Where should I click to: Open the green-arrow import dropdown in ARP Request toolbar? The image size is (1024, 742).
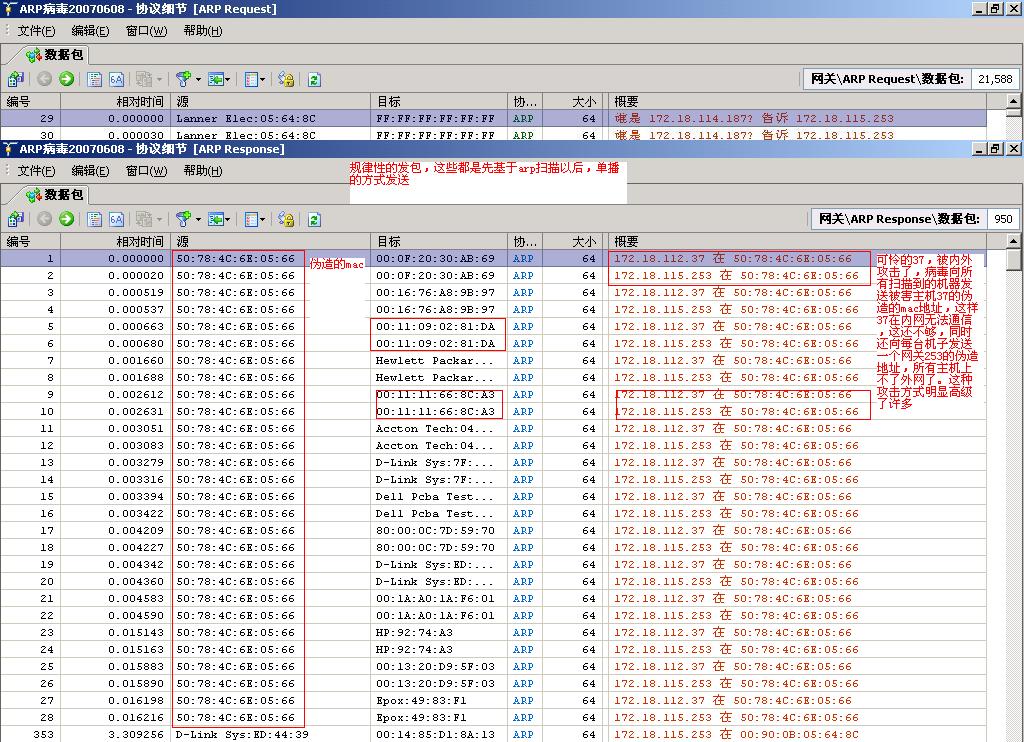coord(228,79)
